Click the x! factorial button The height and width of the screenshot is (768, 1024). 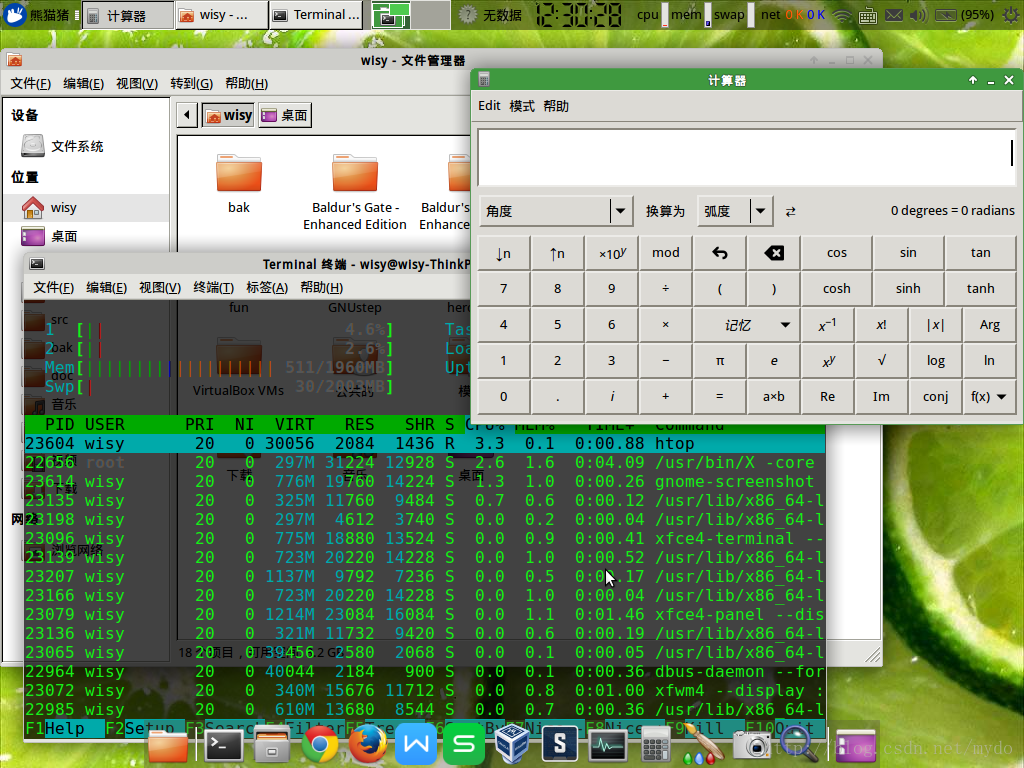[881, 325]
